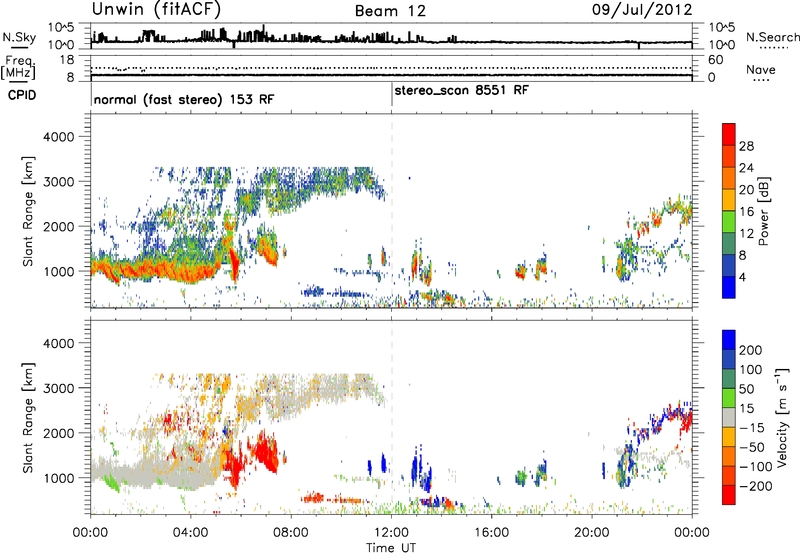This screenshot has width=800, height=554.
Task: Click the 'Beam 12' label
Action: tap(390, 11)
